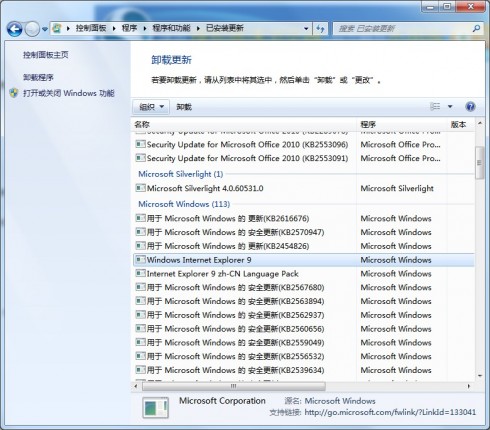Click vertical scrollbar up arrow
The image size is (490, 430).
tap(480, 123)
